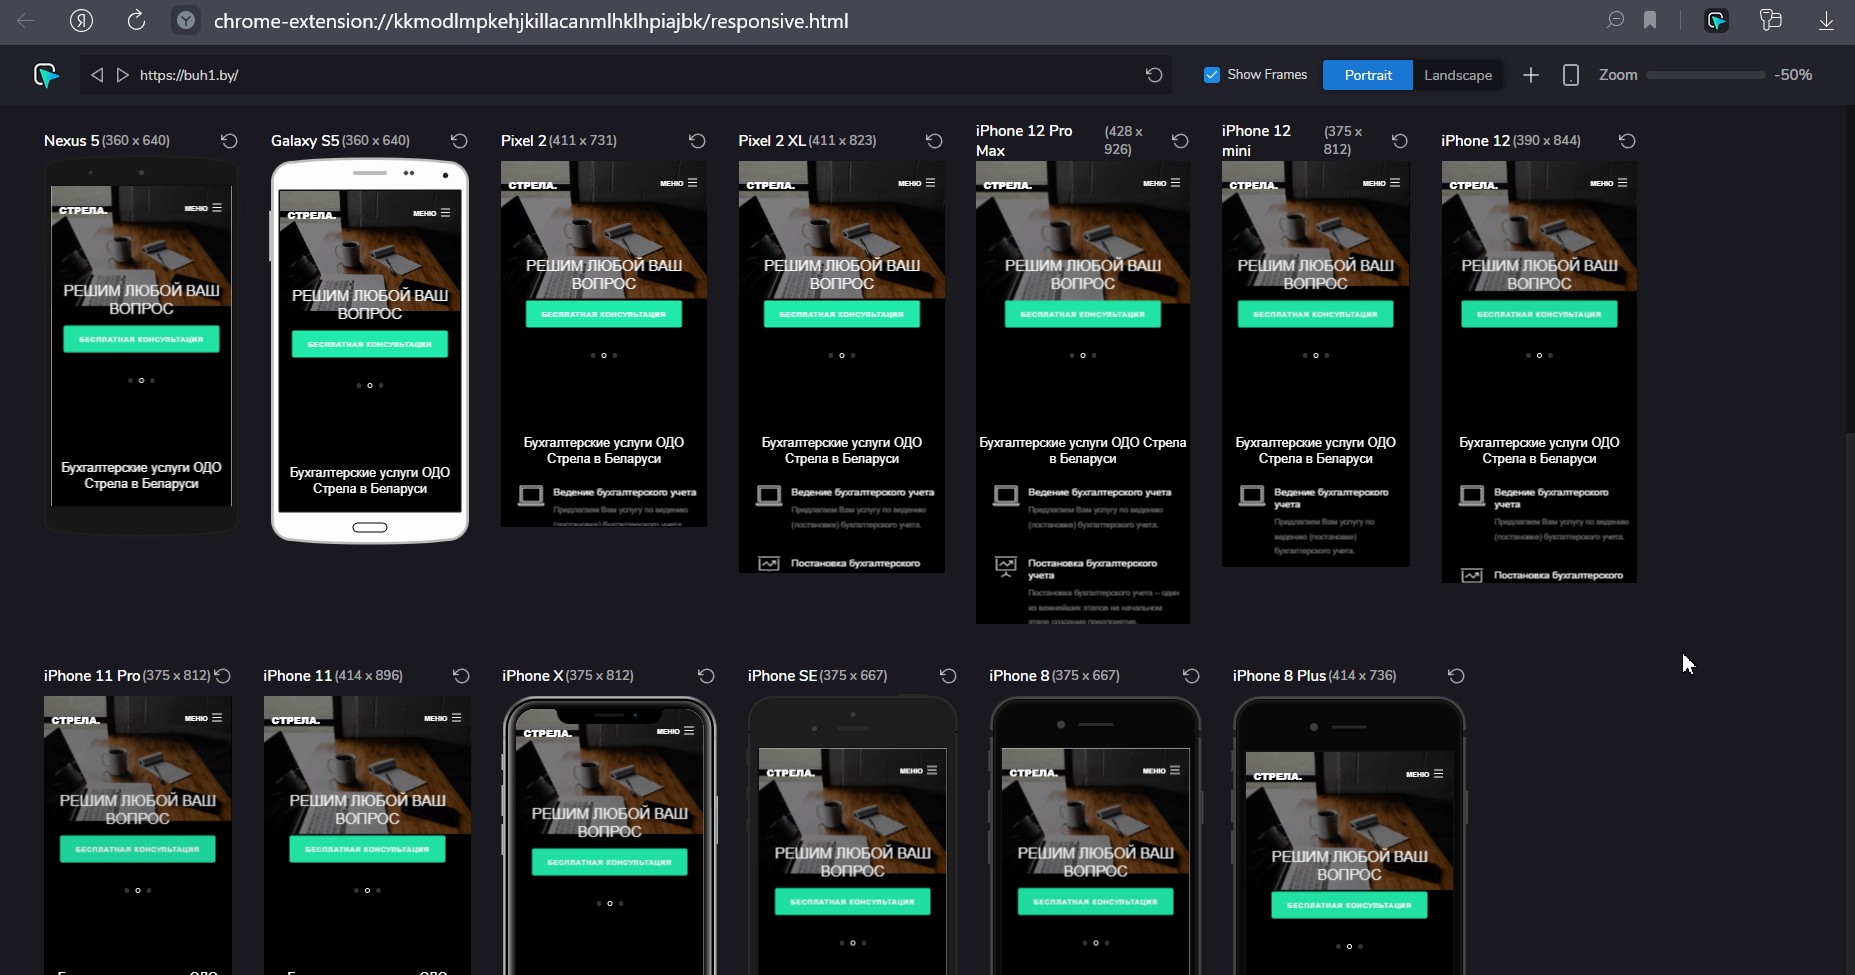This screenshot has width=1855, height=975.
Task: Reload all frames via URL bar refresh icon
Action: (1154, 75)
